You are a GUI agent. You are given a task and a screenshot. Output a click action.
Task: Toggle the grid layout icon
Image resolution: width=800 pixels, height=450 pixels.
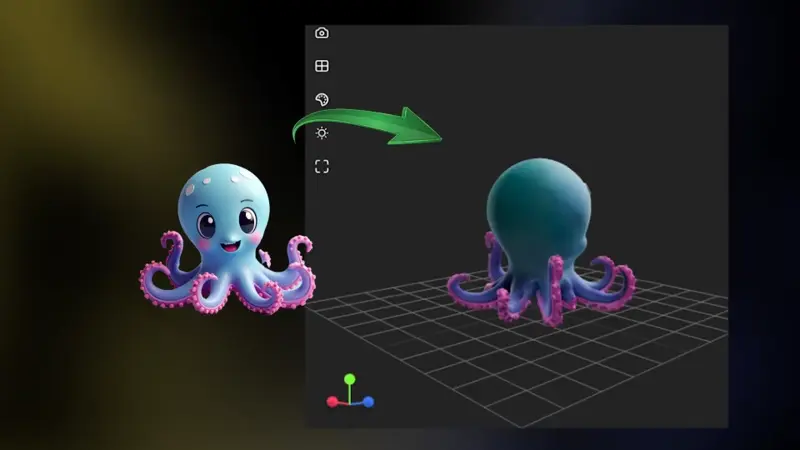coord(322,66)
